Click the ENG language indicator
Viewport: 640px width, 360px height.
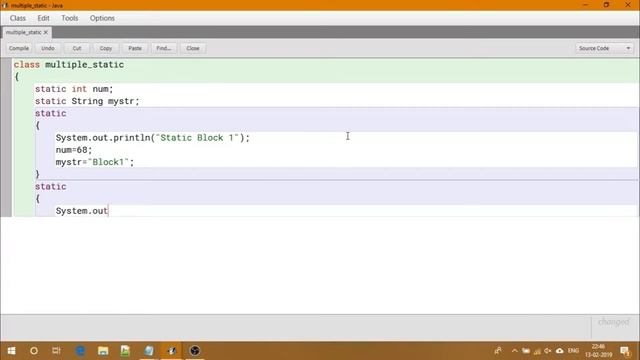(573, 351)
